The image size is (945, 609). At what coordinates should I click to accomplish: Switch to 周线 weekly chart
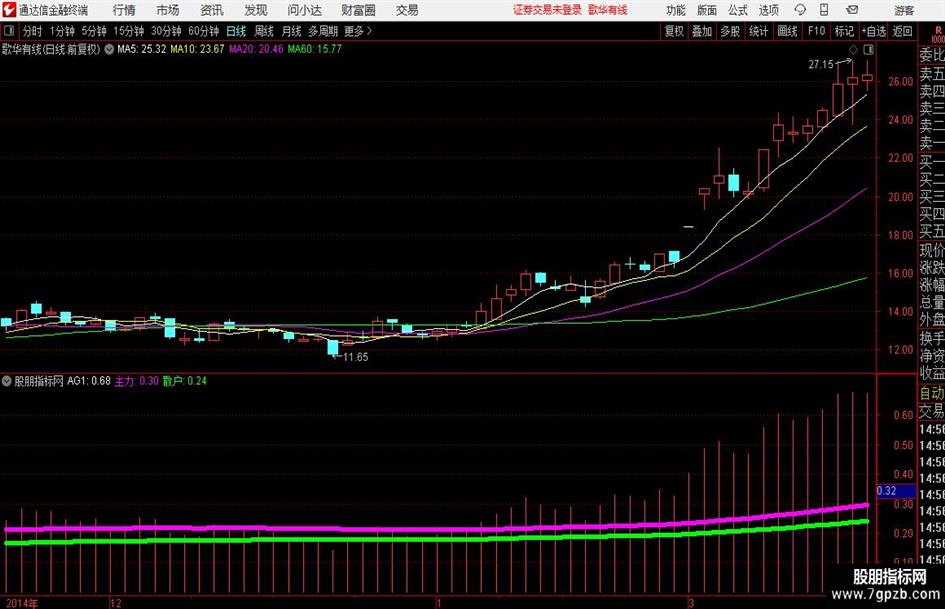pos(264,31)
